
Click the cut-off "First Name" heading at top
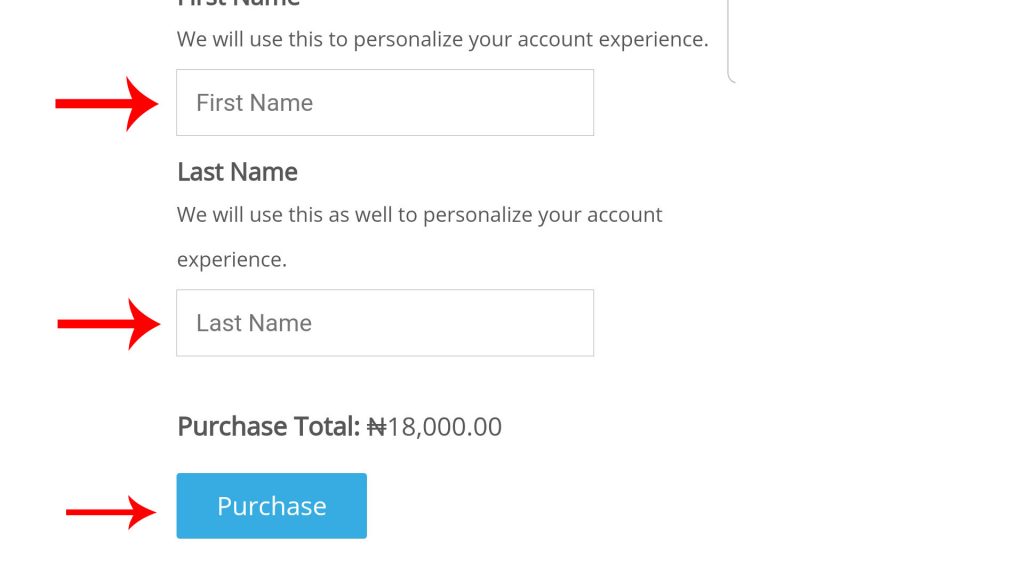click(238, 3)
